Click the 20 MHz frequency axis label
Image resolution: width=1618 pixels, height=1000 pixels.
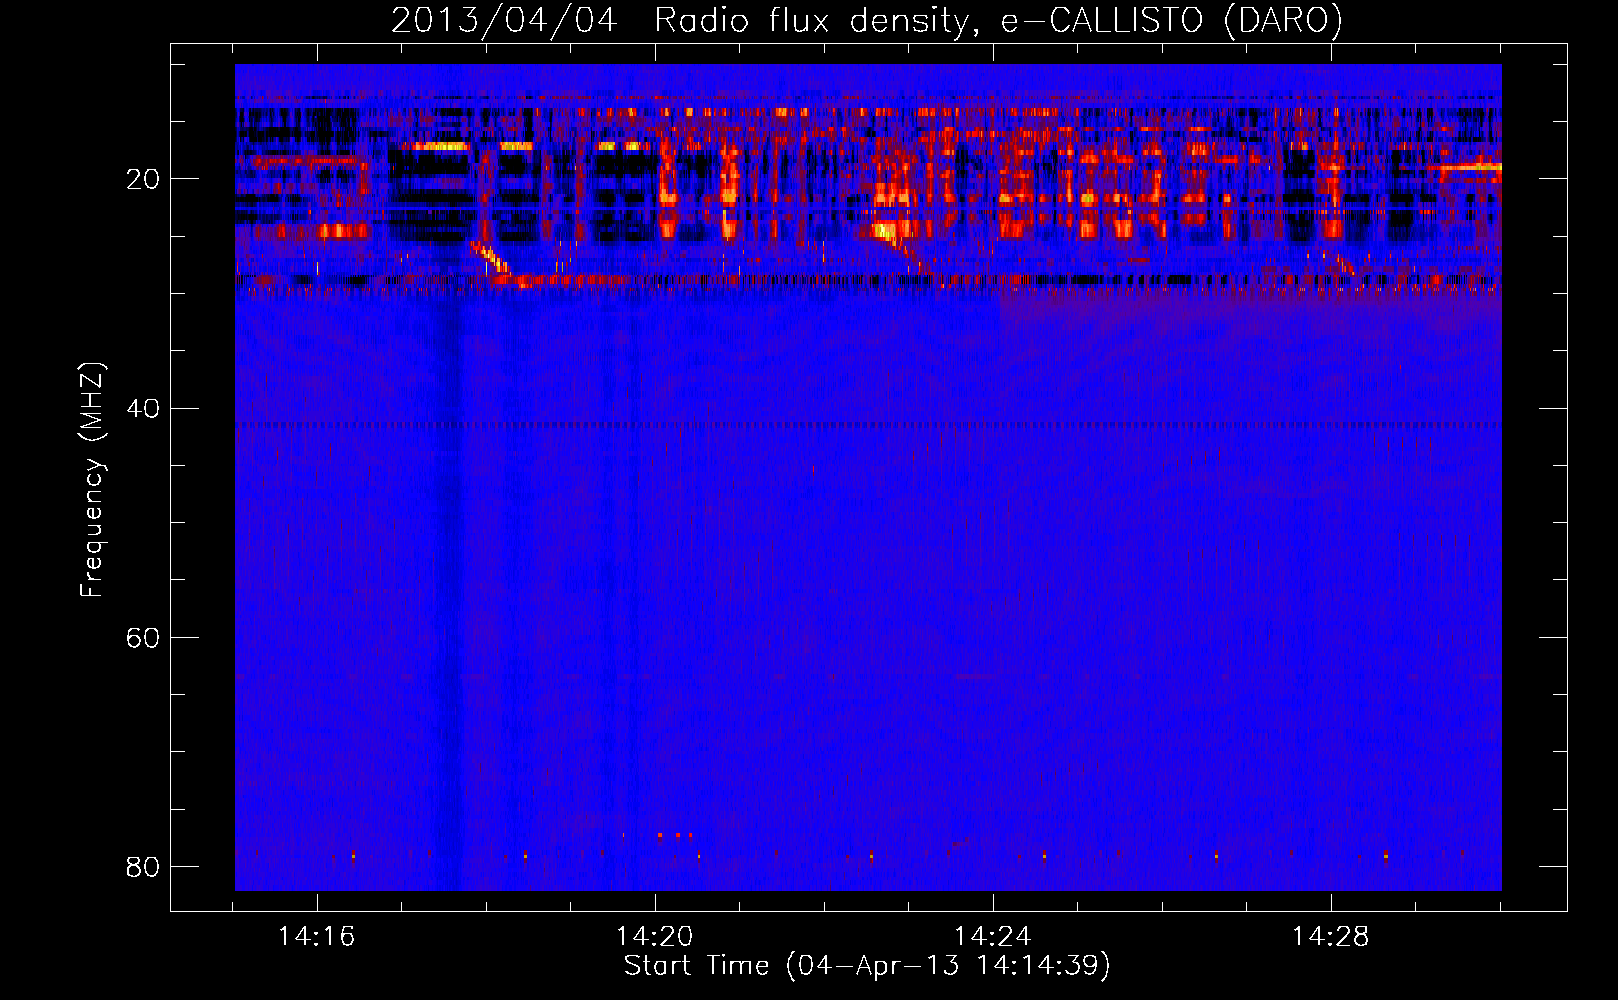click(x=143, y=179)
